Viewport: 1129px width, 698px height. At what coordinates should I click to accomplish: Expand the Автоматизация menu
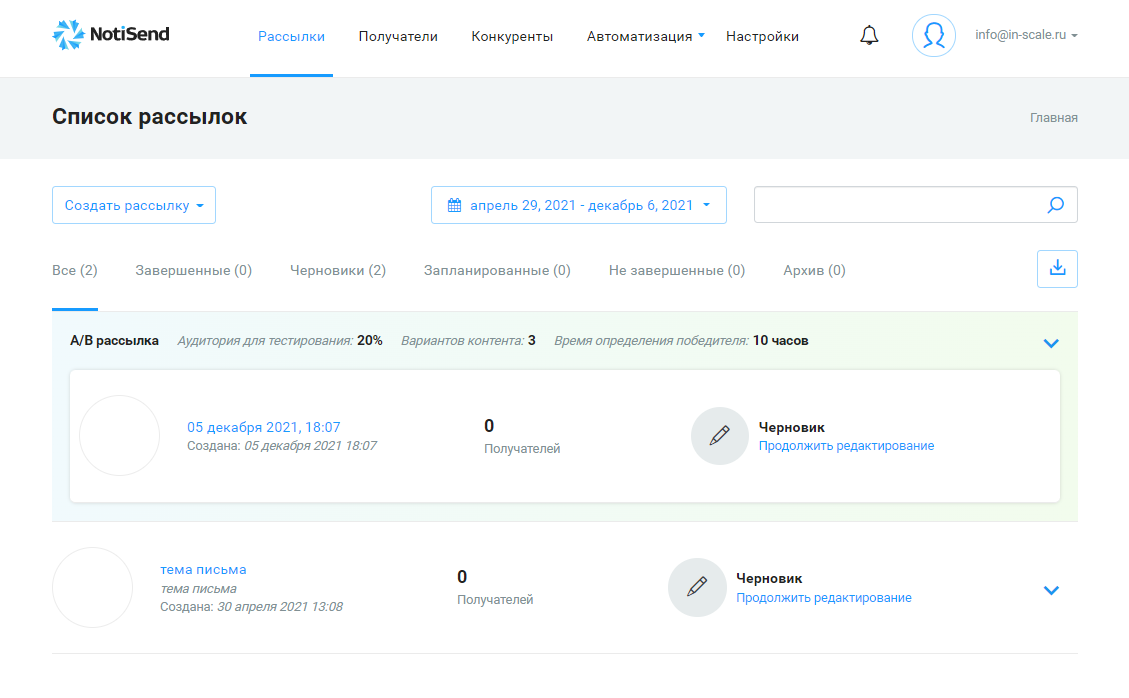(x=645, y=36)
